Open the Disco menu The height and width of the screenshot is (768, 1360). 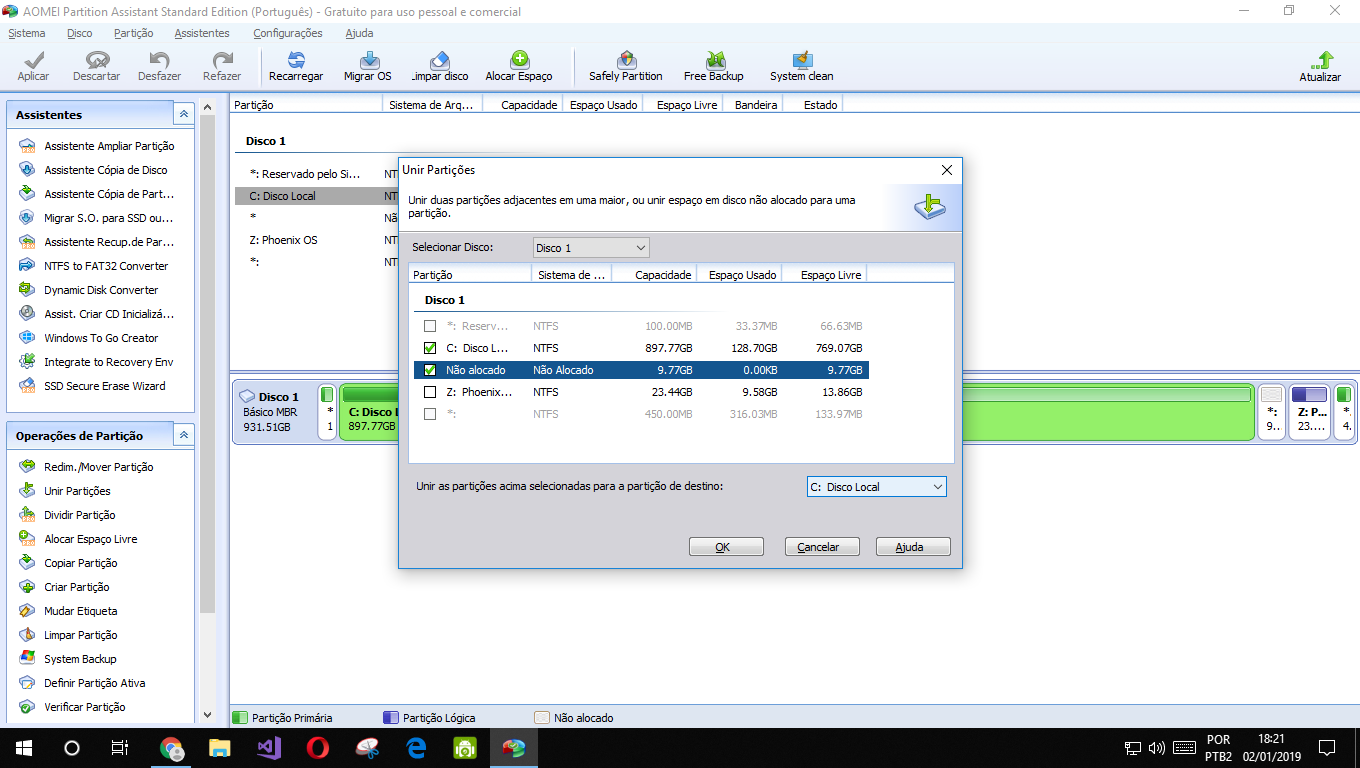point(80,33)
